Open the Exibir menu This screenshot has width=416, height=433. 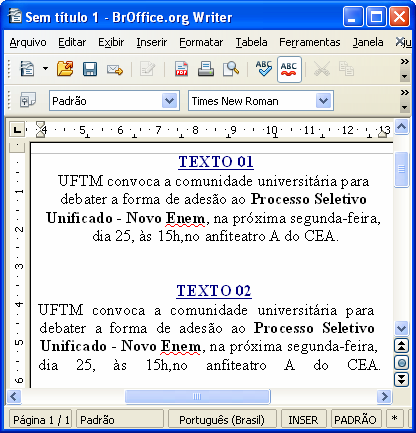point(111,42)
